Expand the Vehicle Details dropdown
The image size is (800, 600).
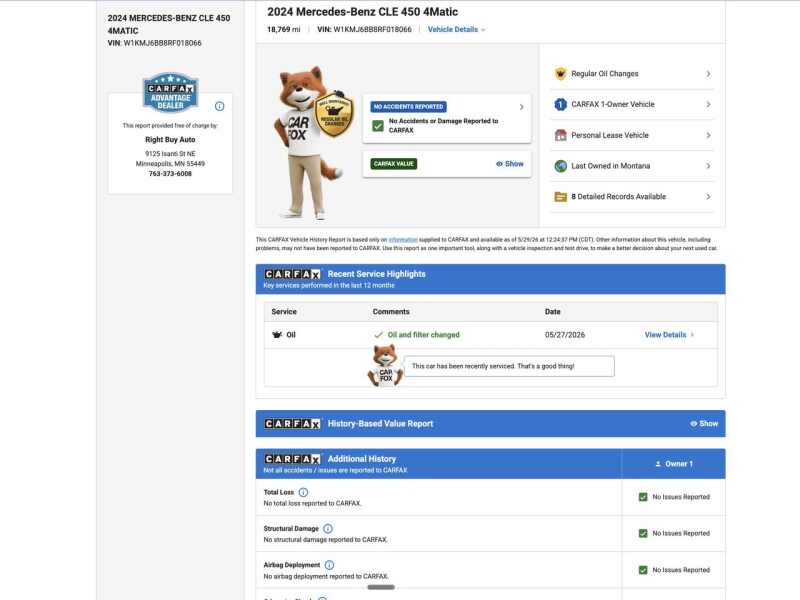click(456, 30)
